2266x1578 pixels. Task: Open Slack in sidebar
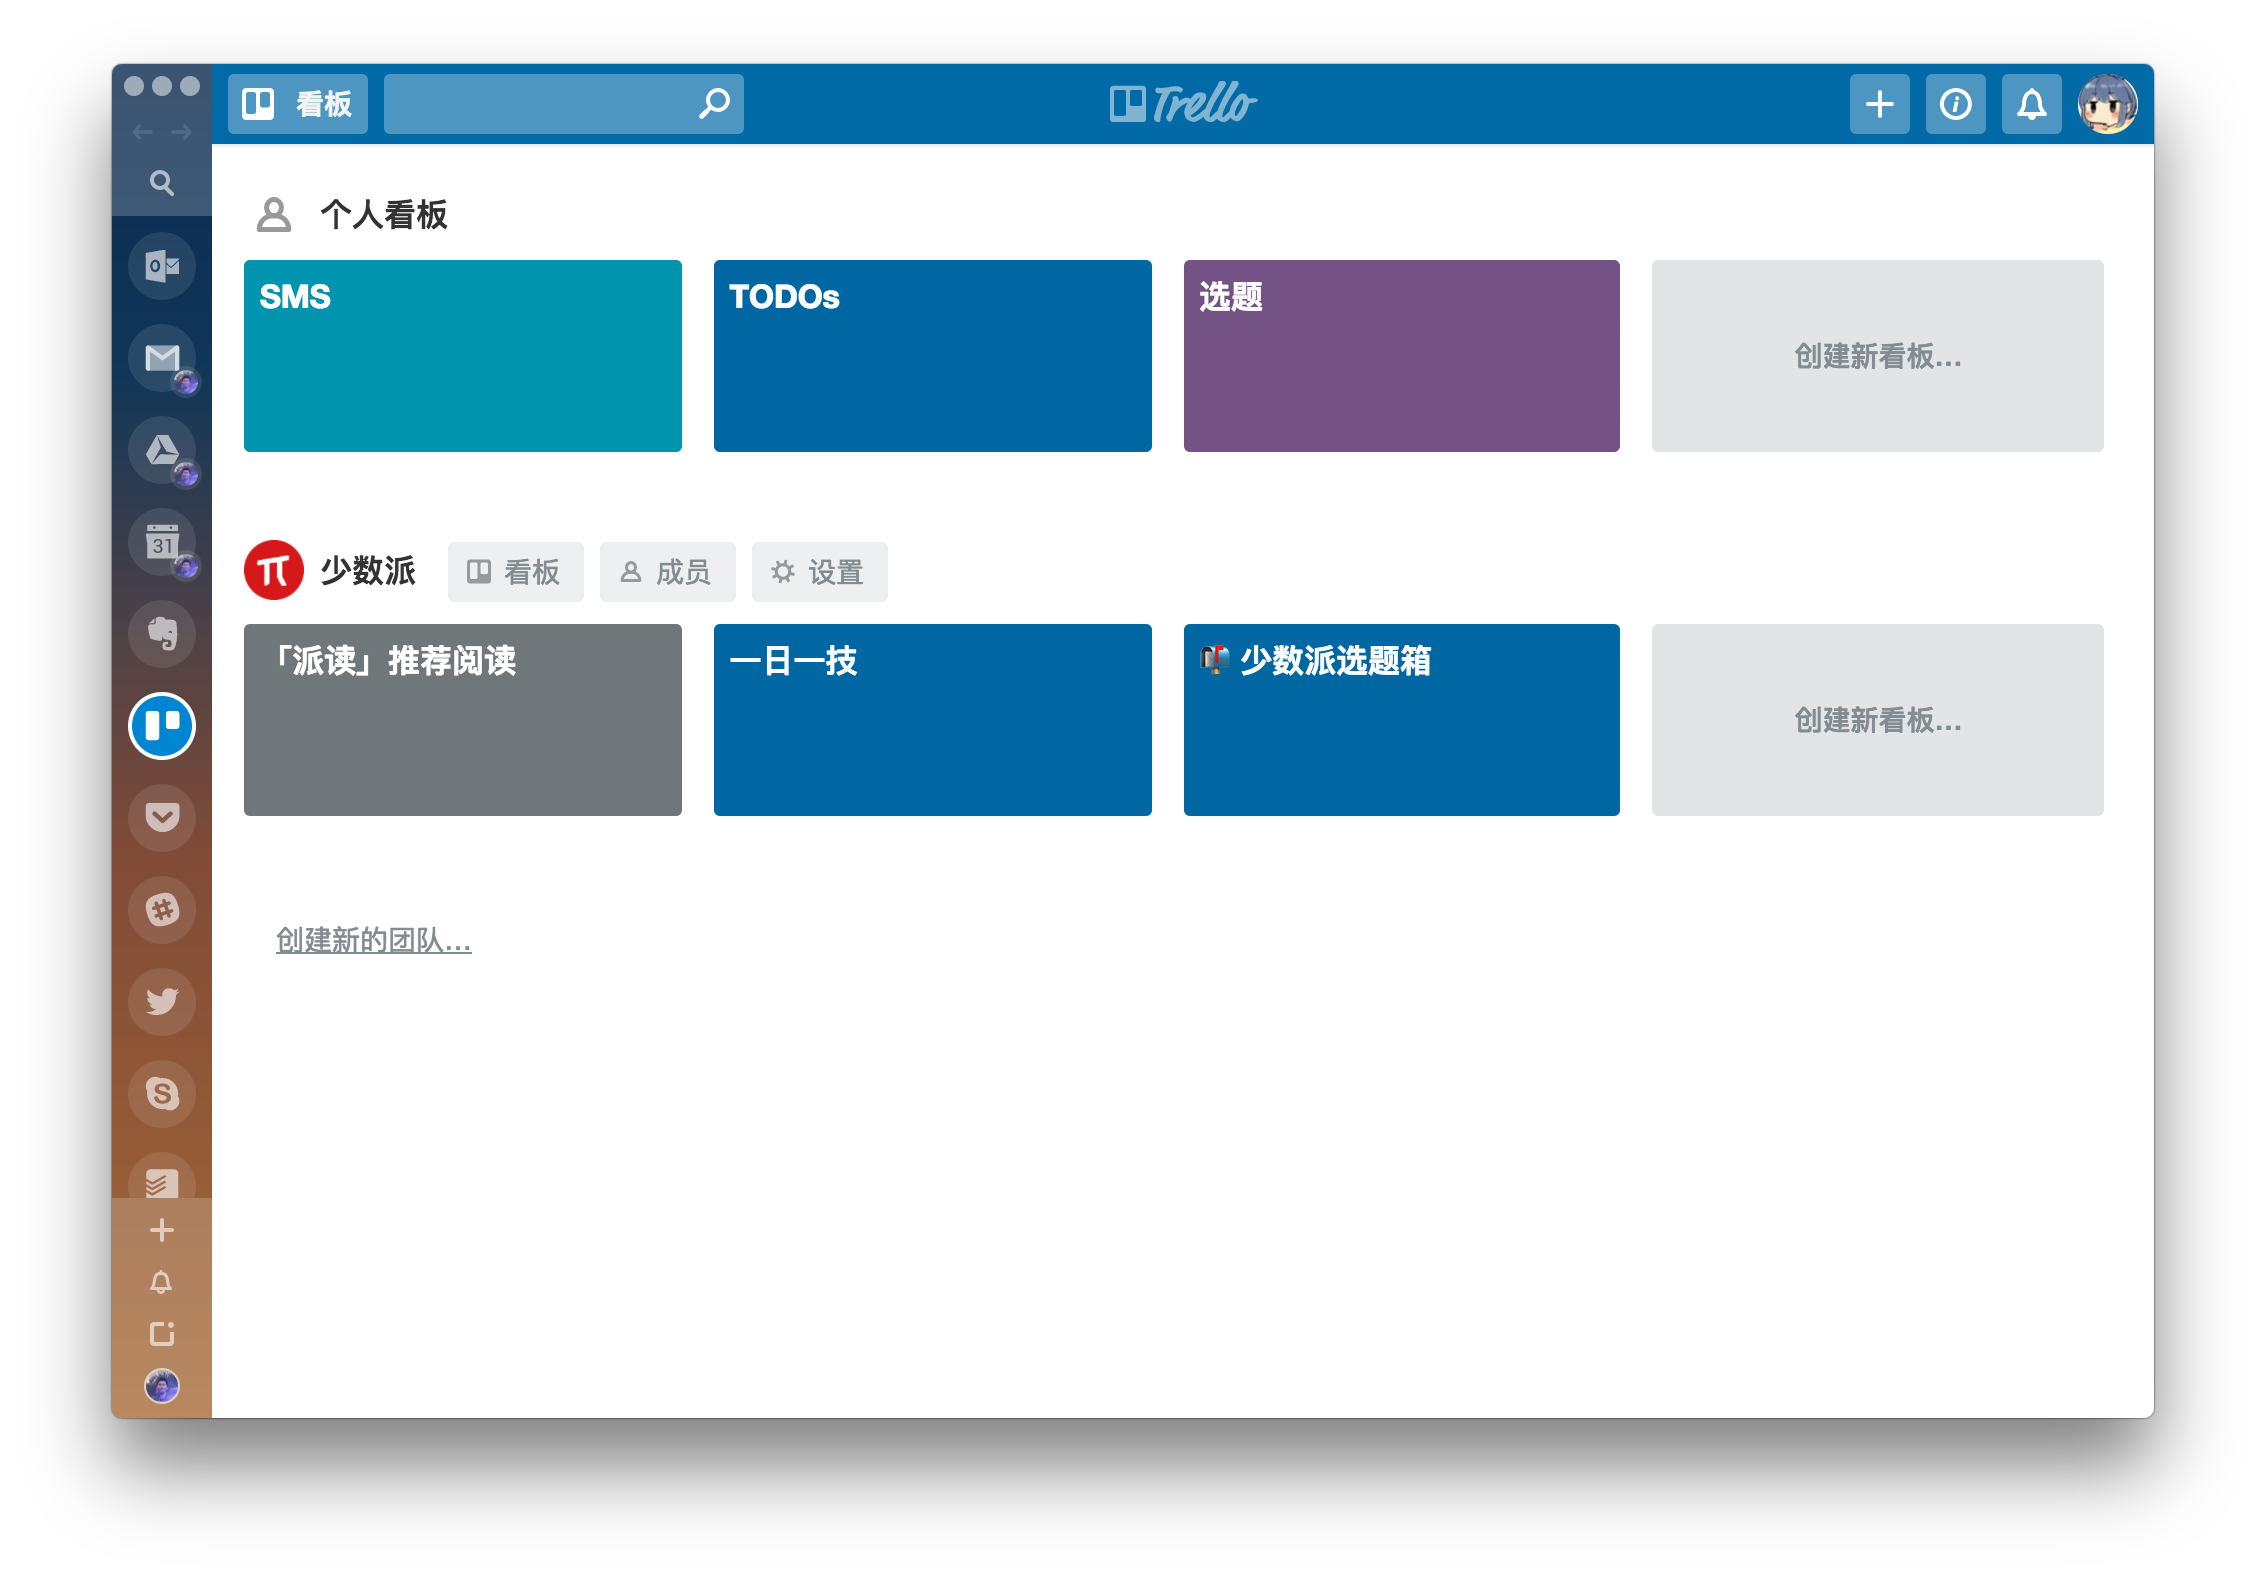click(x=162, y=910)
